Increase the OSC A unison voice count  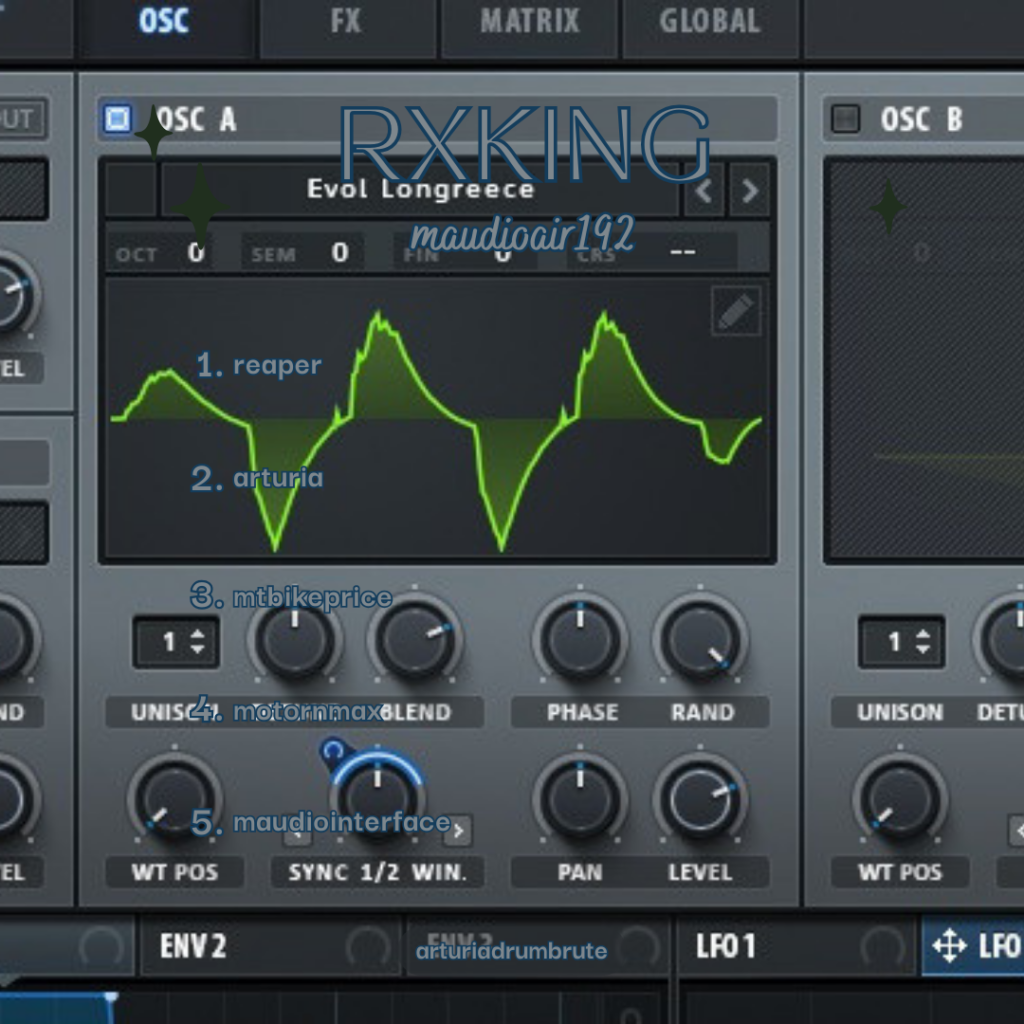(198, 633)
